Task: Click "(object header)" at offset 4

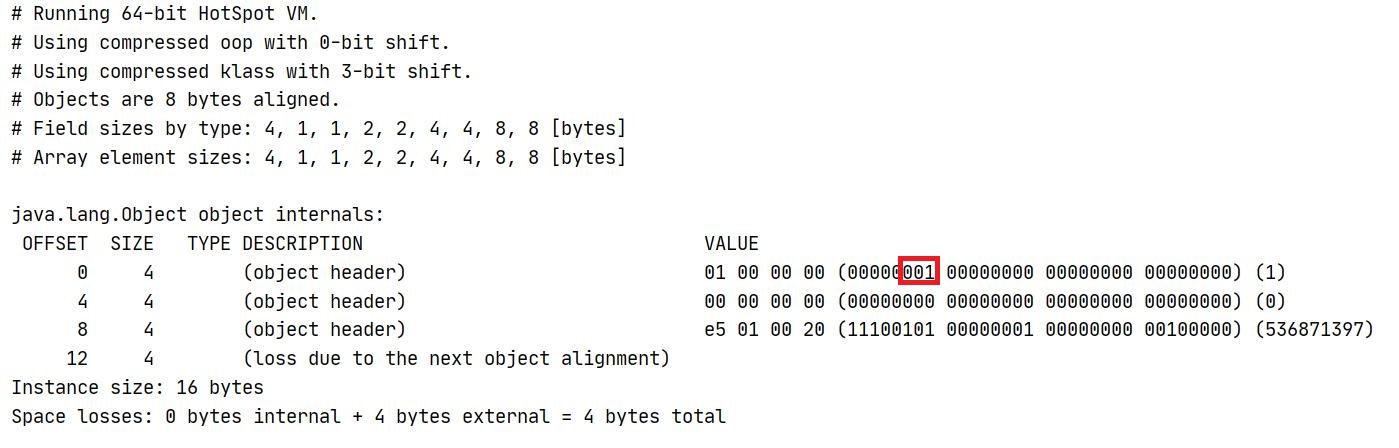Action: [324, 301]
